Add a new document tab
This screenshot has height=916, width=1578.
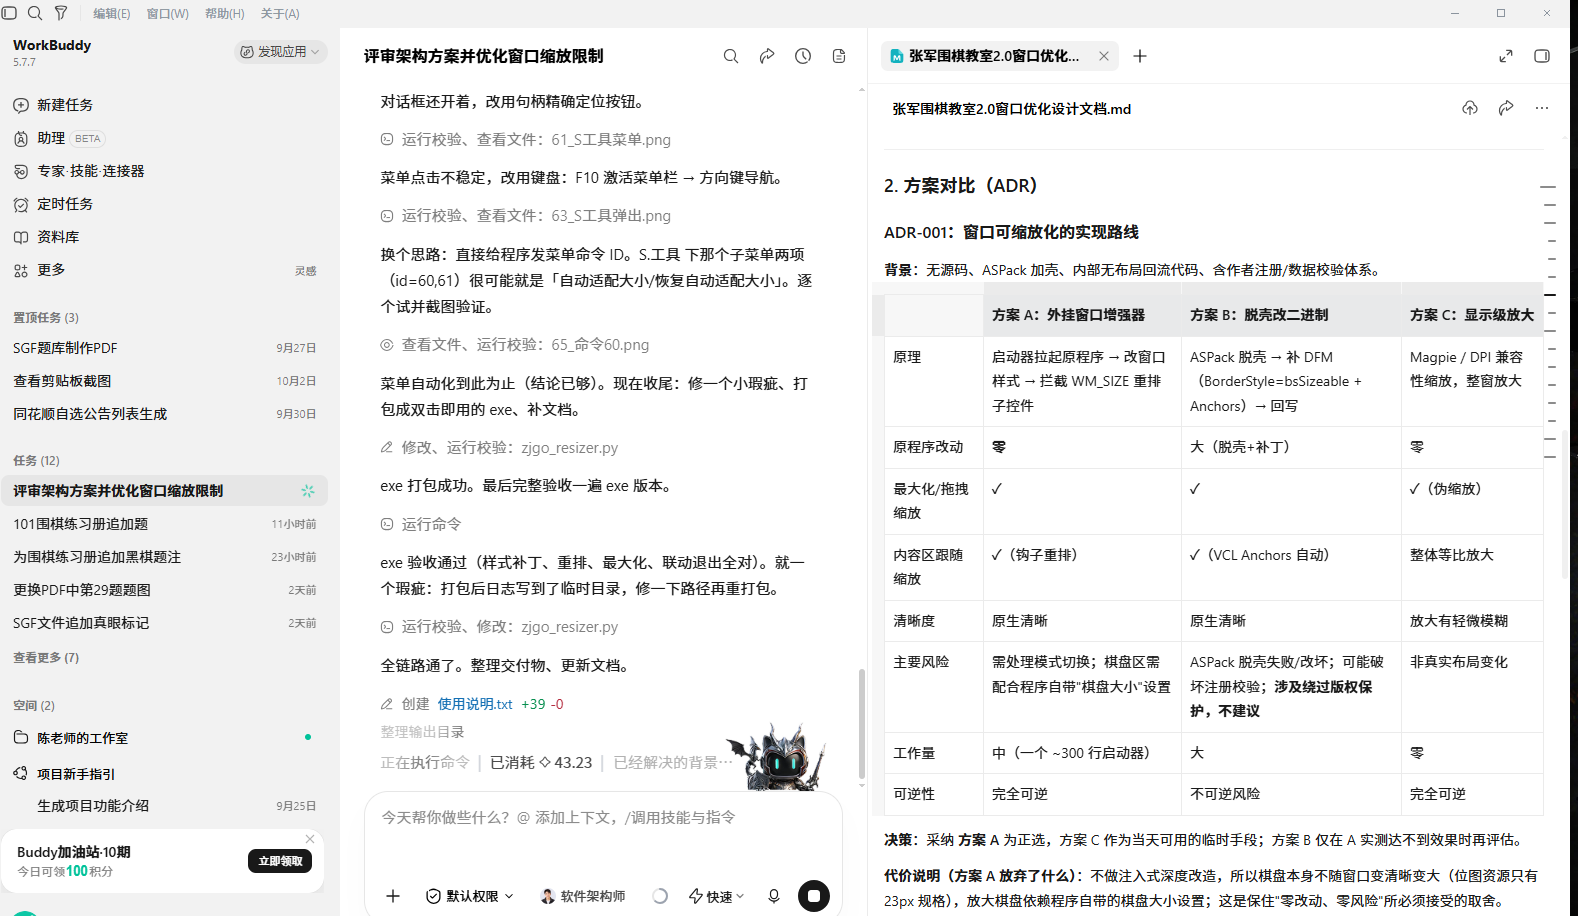[1140, 56]
